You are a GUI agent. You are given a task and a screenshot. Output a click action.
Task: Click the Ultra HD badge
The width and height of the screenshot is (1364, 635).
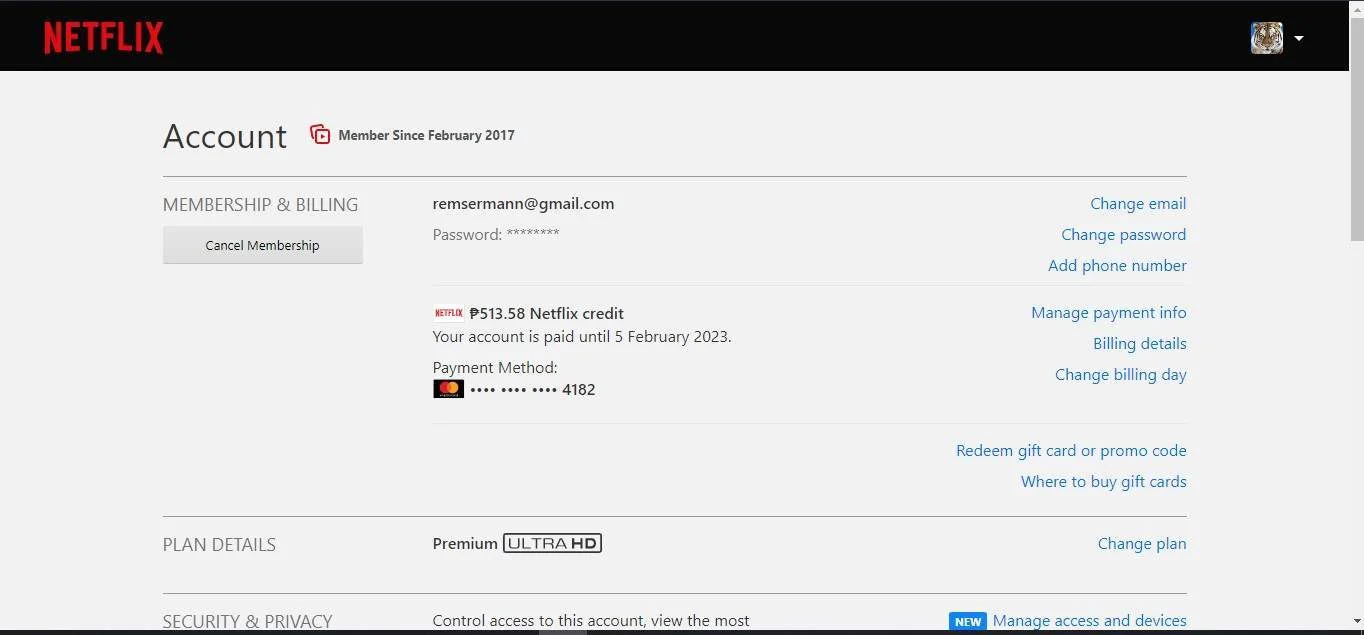pyautogui.click(x=552, y=544)
